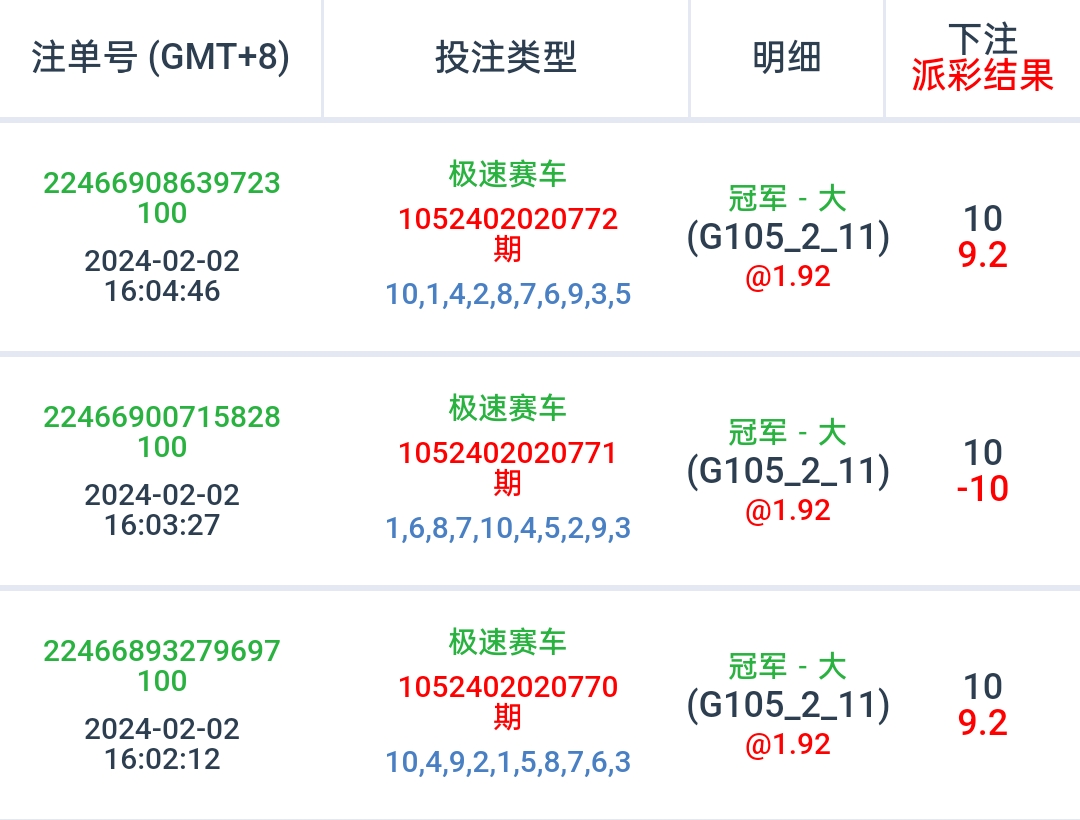1080x820 pixels.
Task: Click result numbers 10,4,9,2,1,5,8,7,6,3
Action: (x=508, y=762)
